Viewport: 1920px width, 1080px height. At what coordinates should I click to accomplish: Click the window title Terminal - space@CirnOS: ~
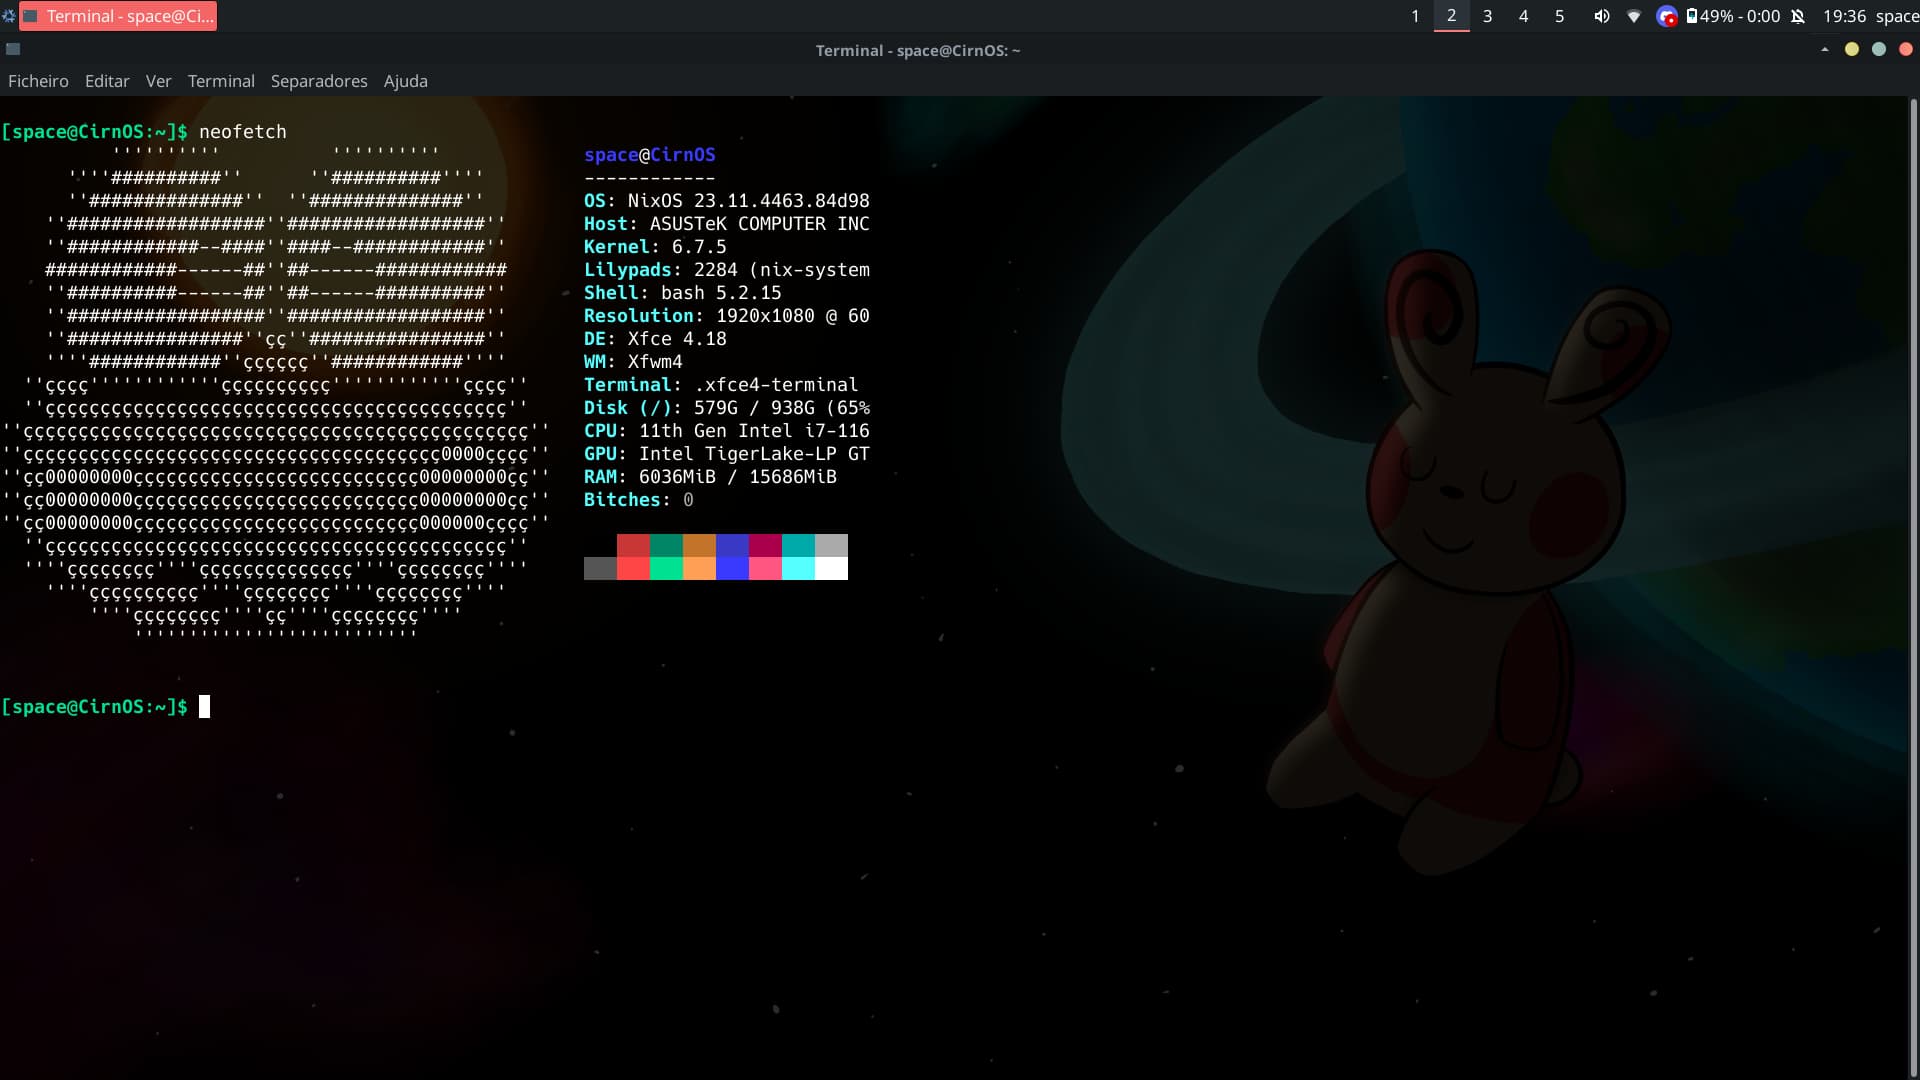click(x=918, y=50)
